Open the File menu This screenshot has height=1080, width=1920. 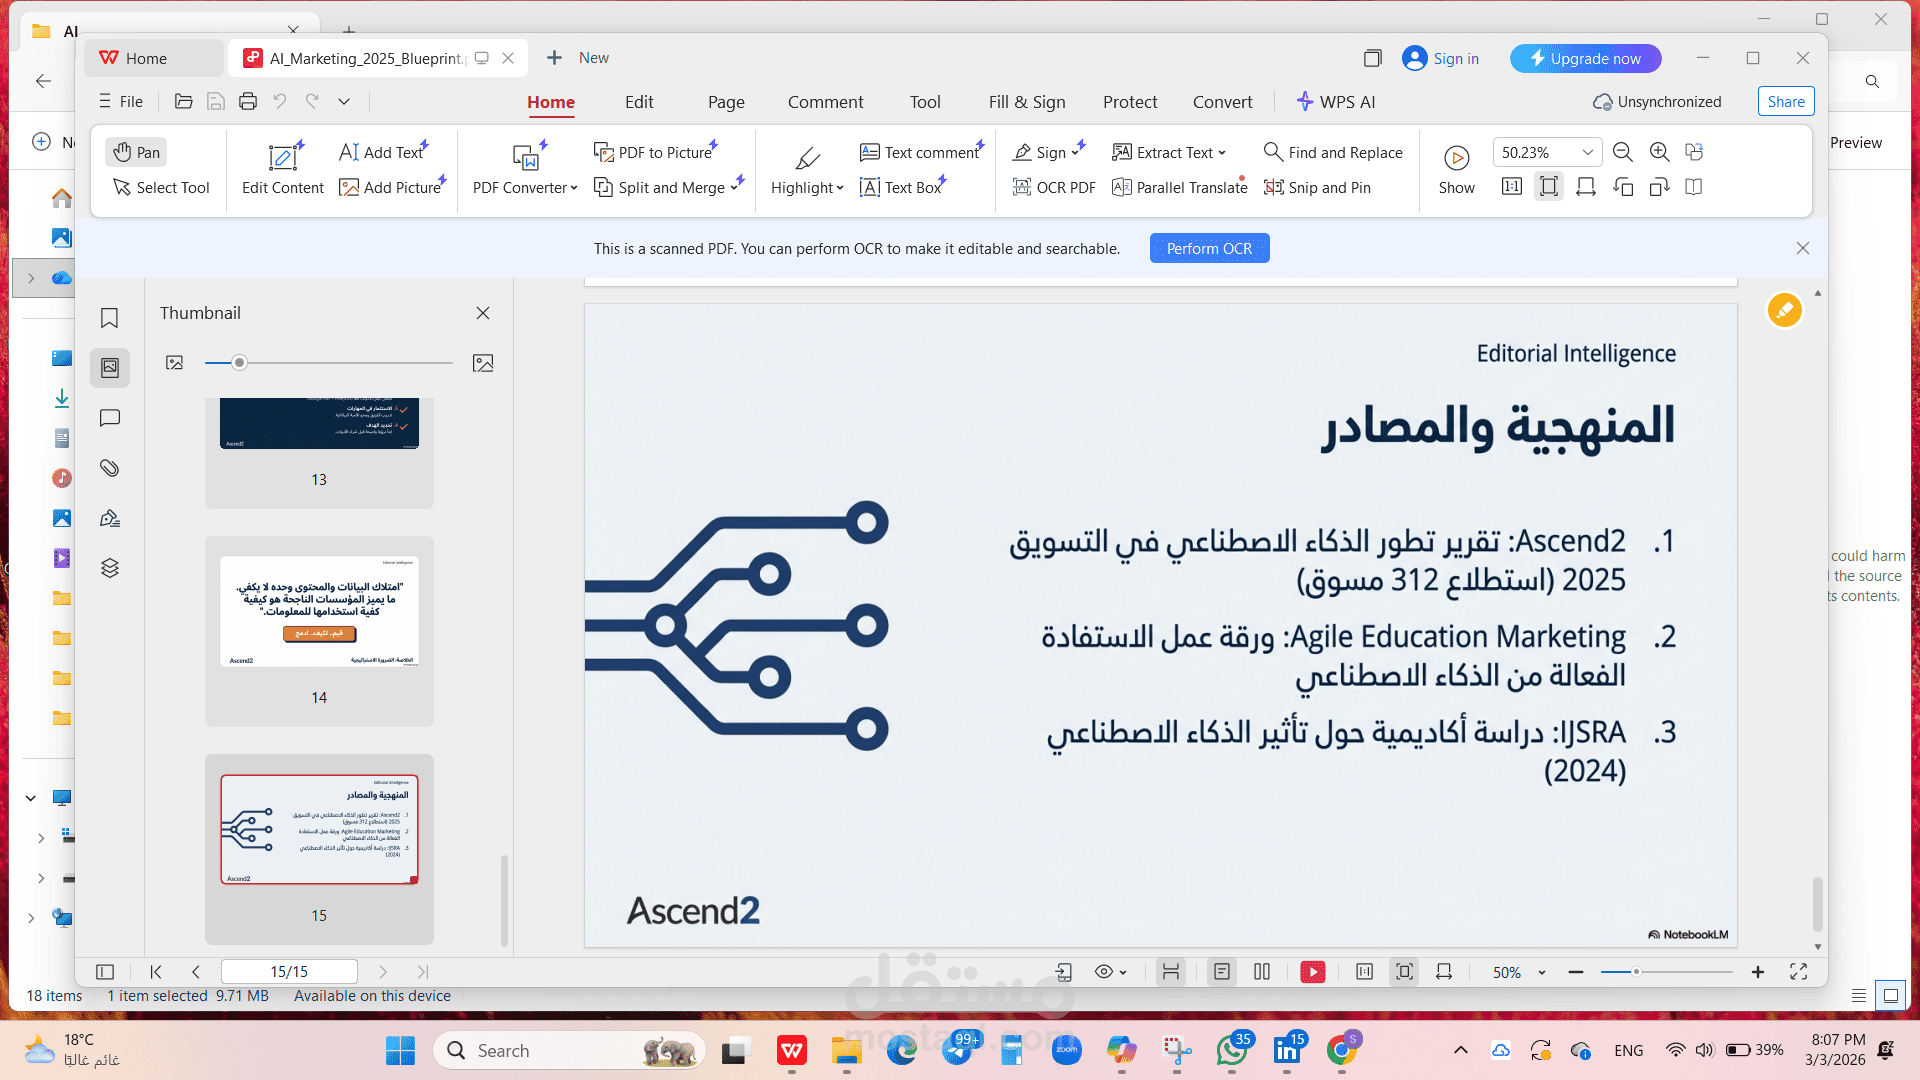(120, 101)
